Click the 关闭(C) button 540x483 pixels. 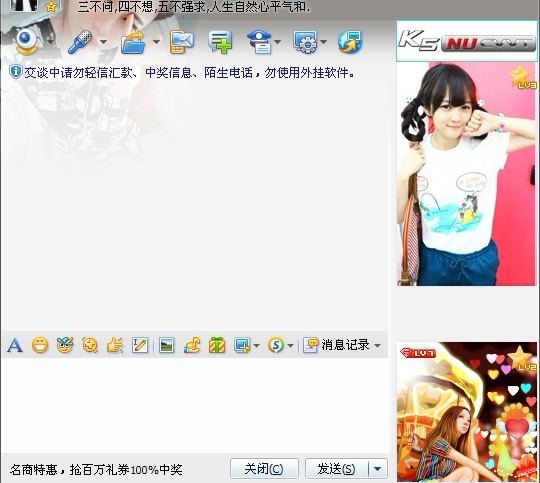[264, 469]
